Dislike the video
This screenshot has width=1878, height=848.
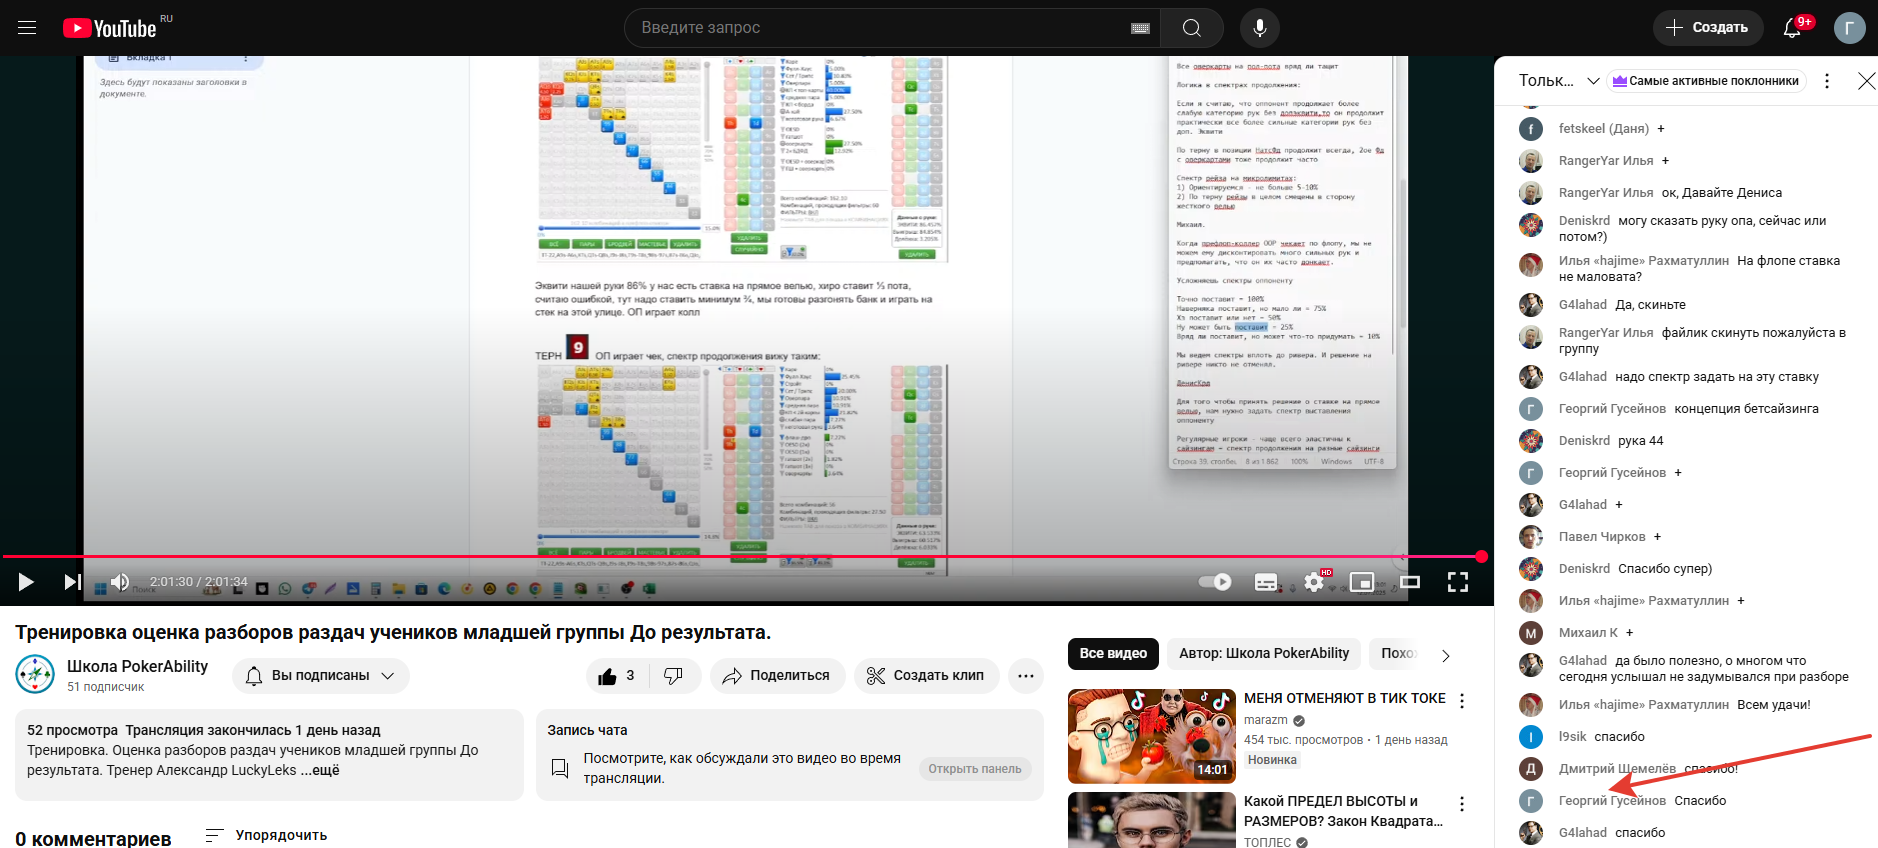[674, 676]
